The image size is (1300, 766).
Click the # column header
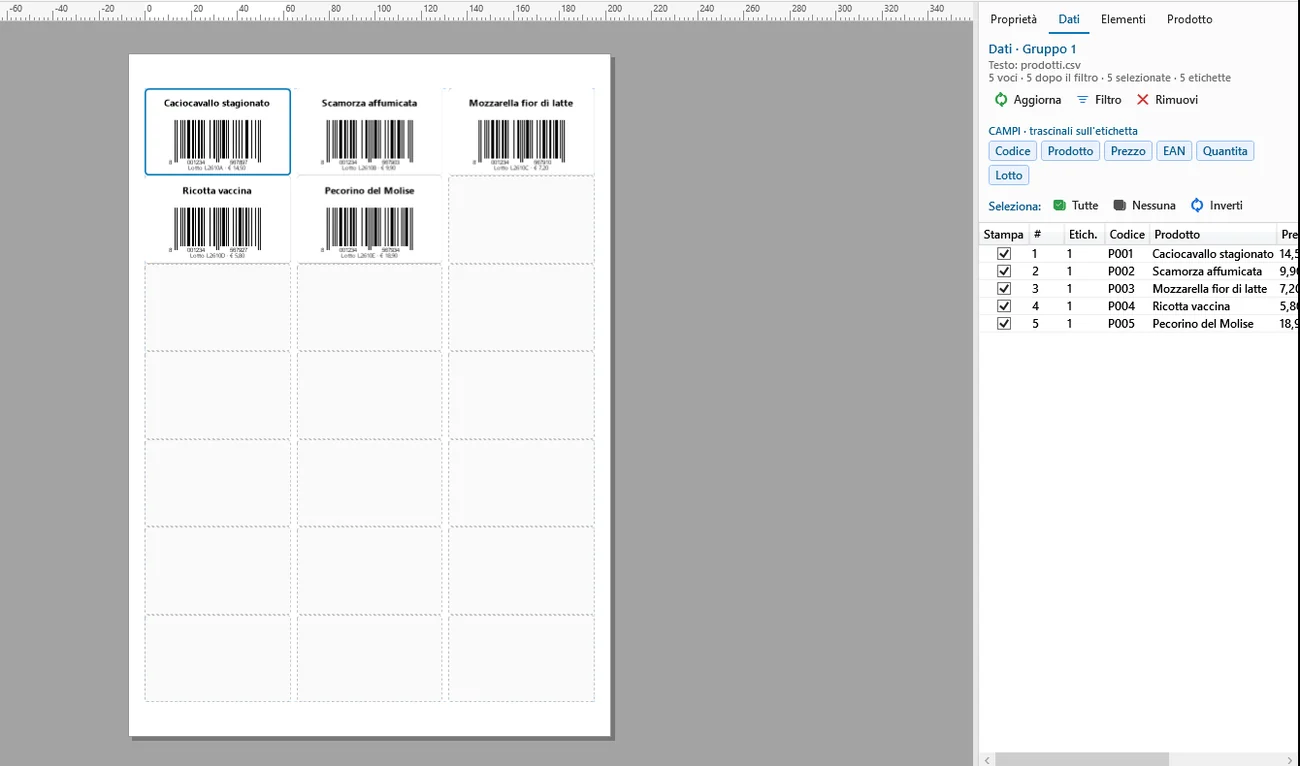click(x=1046, y=235)
